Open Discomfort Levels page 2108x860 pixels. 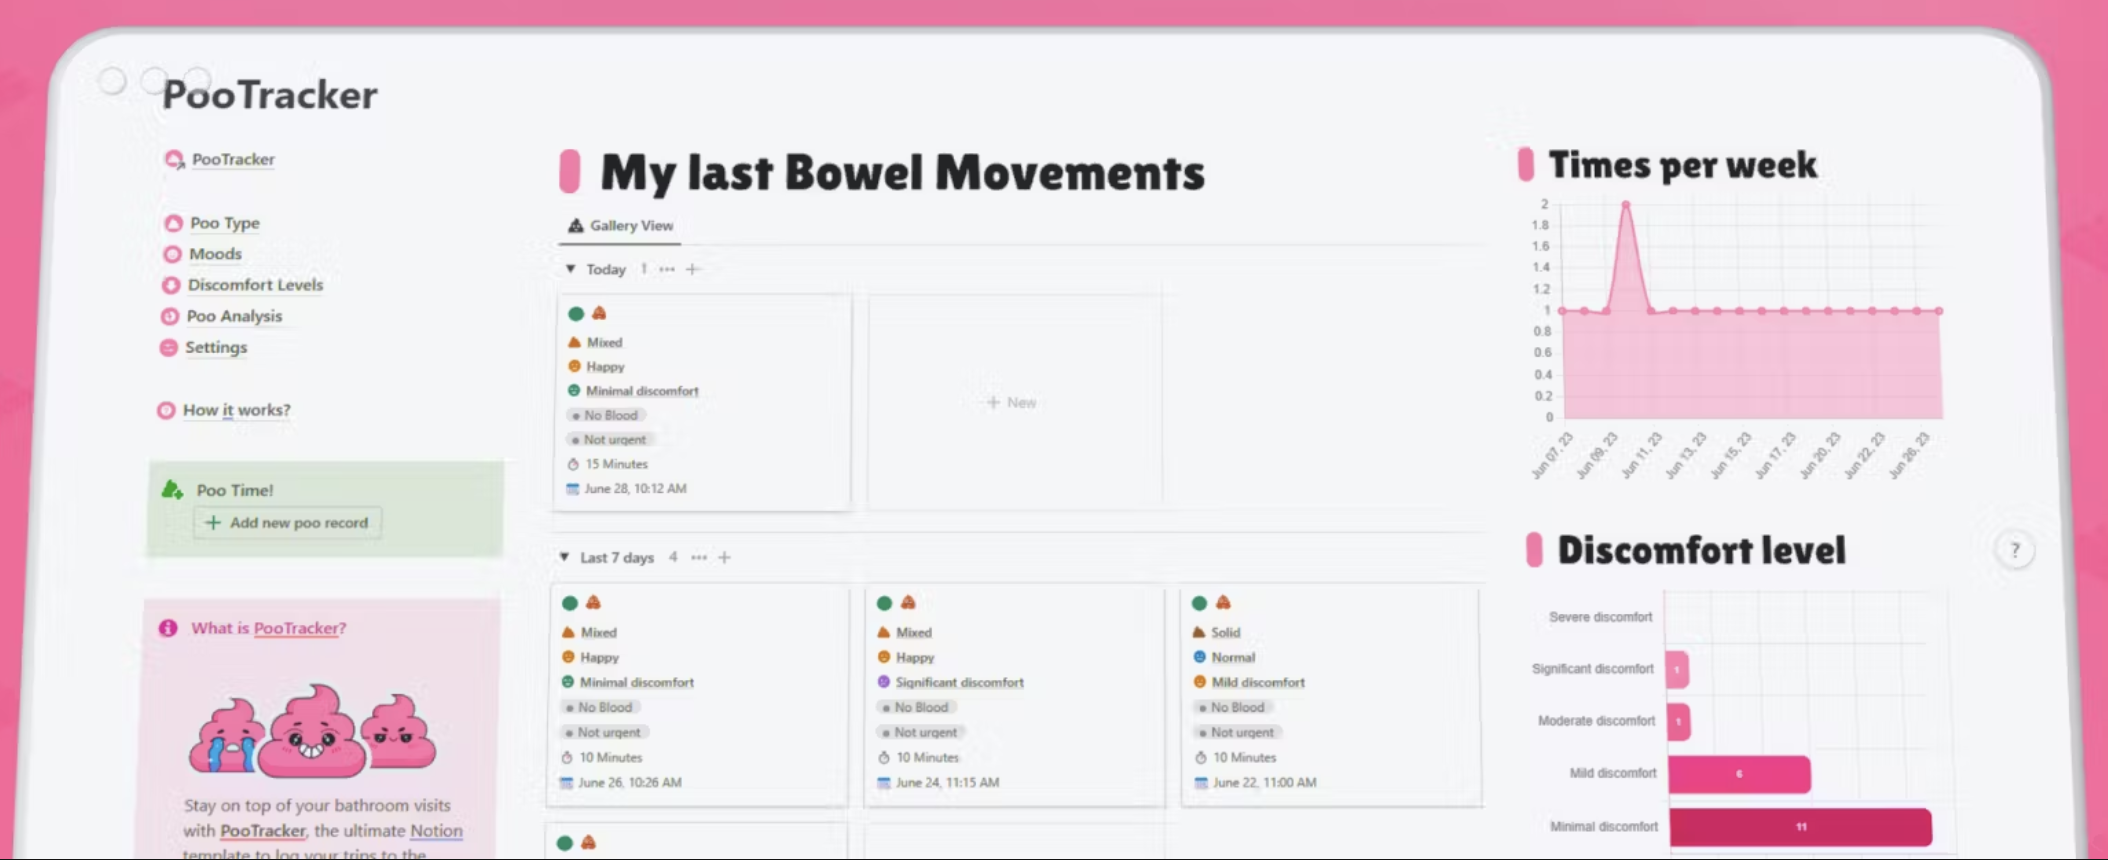click(x=255, y=285)
